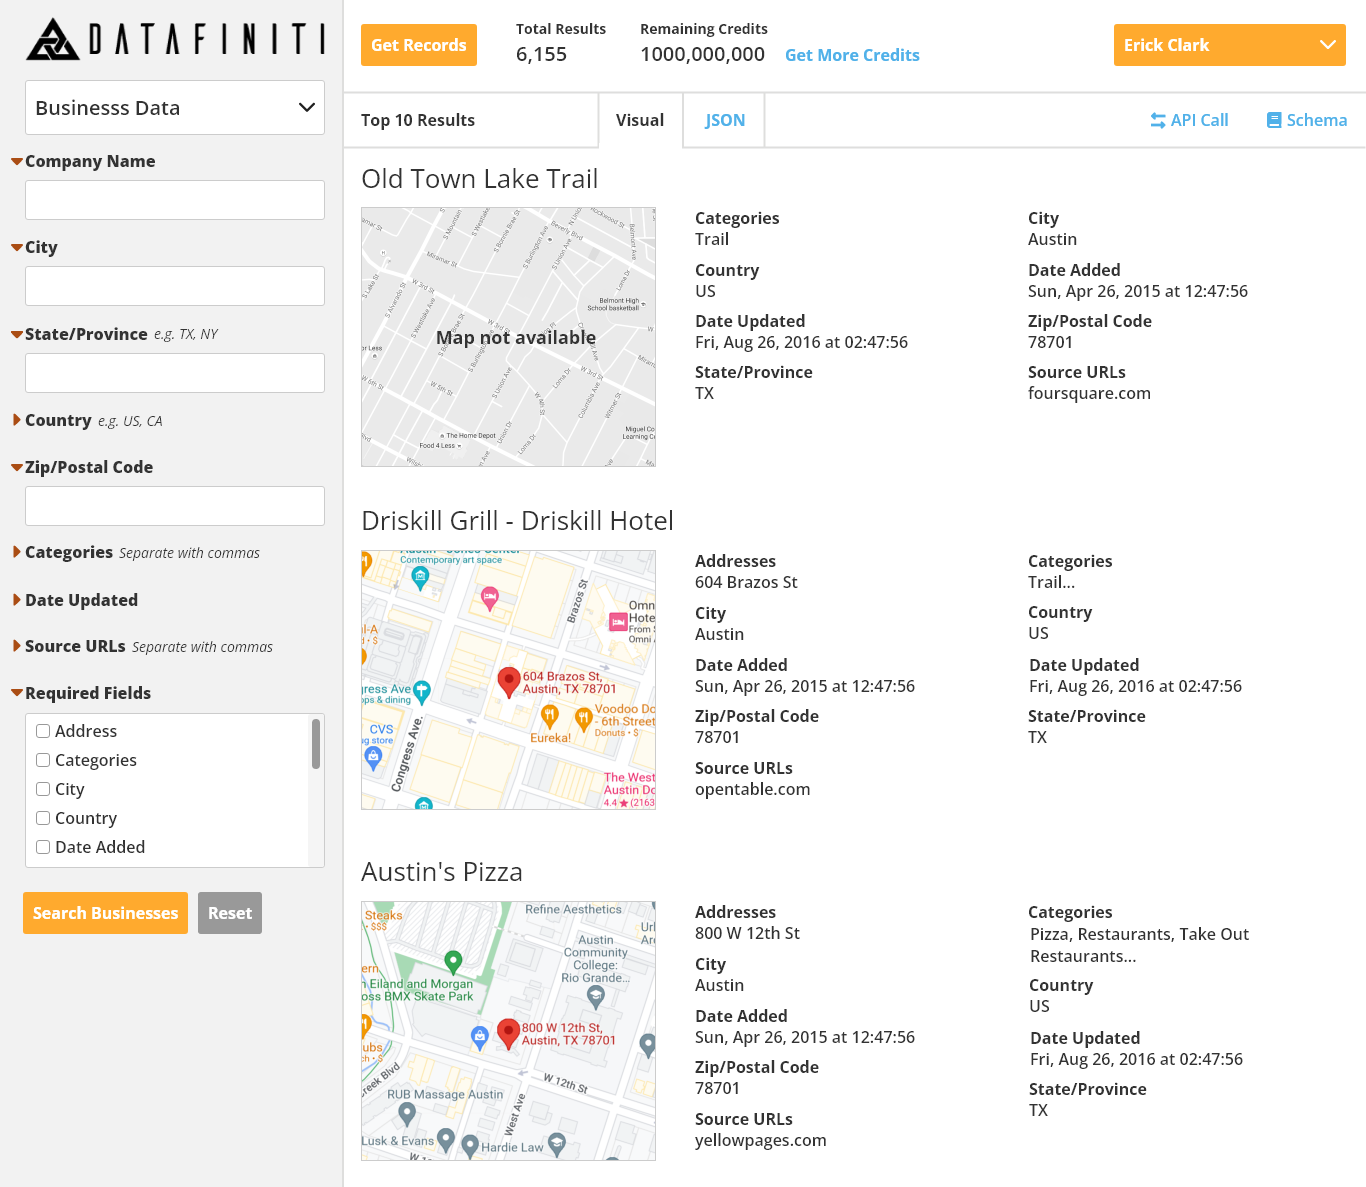1366x1187 pixels.
Task: Click the Get Records button
Action: click(x=418, y=45)
